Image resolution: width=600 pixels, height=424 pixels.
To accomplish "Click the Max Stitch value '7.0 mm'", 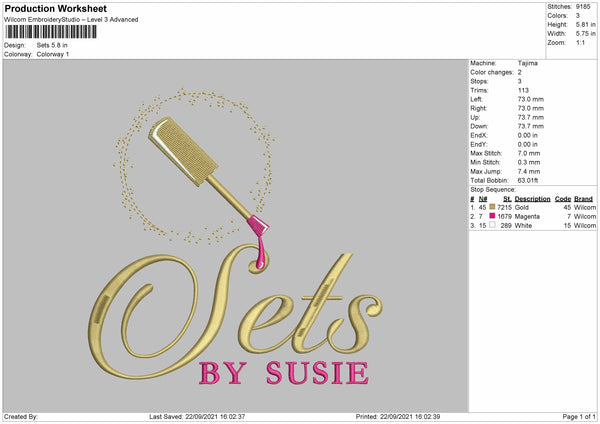I will click(529, 153).
